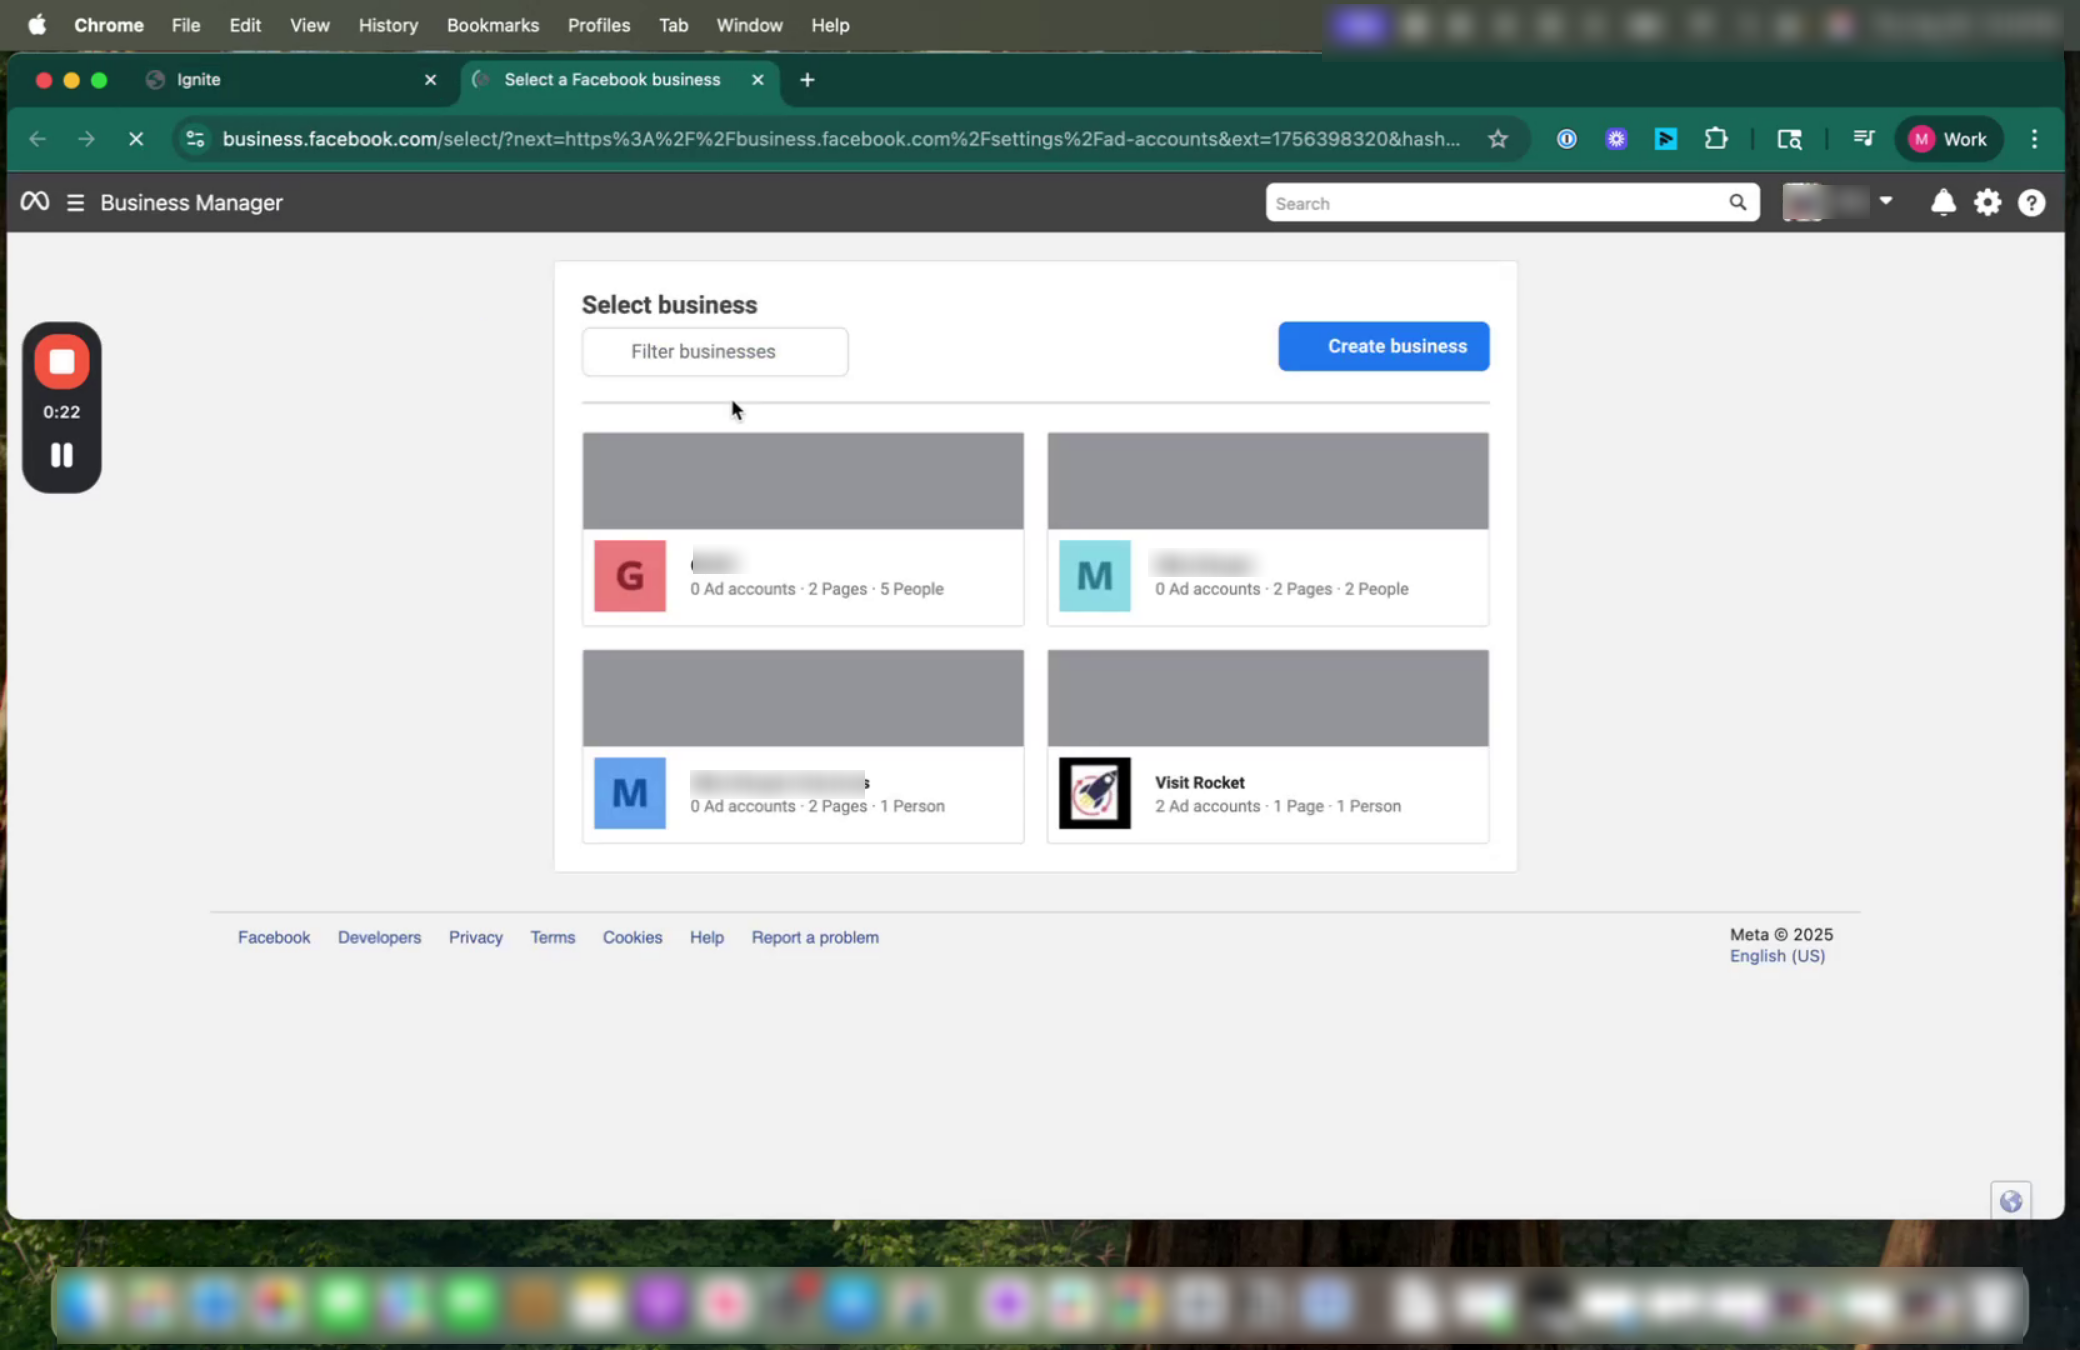The image size is (2080, 1350).
Task: Click the globe icon at bottom right
Action: point(2011,1201)
